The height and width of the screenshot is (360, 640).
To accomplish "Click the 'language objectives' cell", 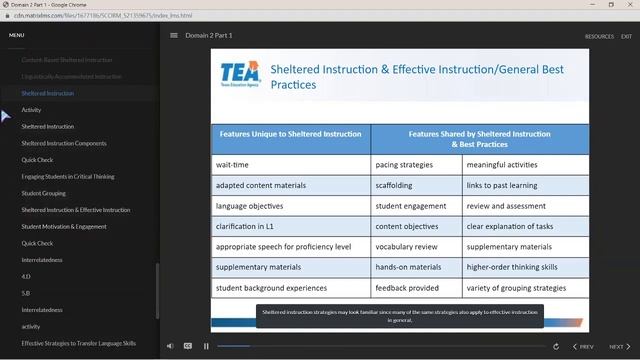I will pyautogui.click(x=291, y=206).
